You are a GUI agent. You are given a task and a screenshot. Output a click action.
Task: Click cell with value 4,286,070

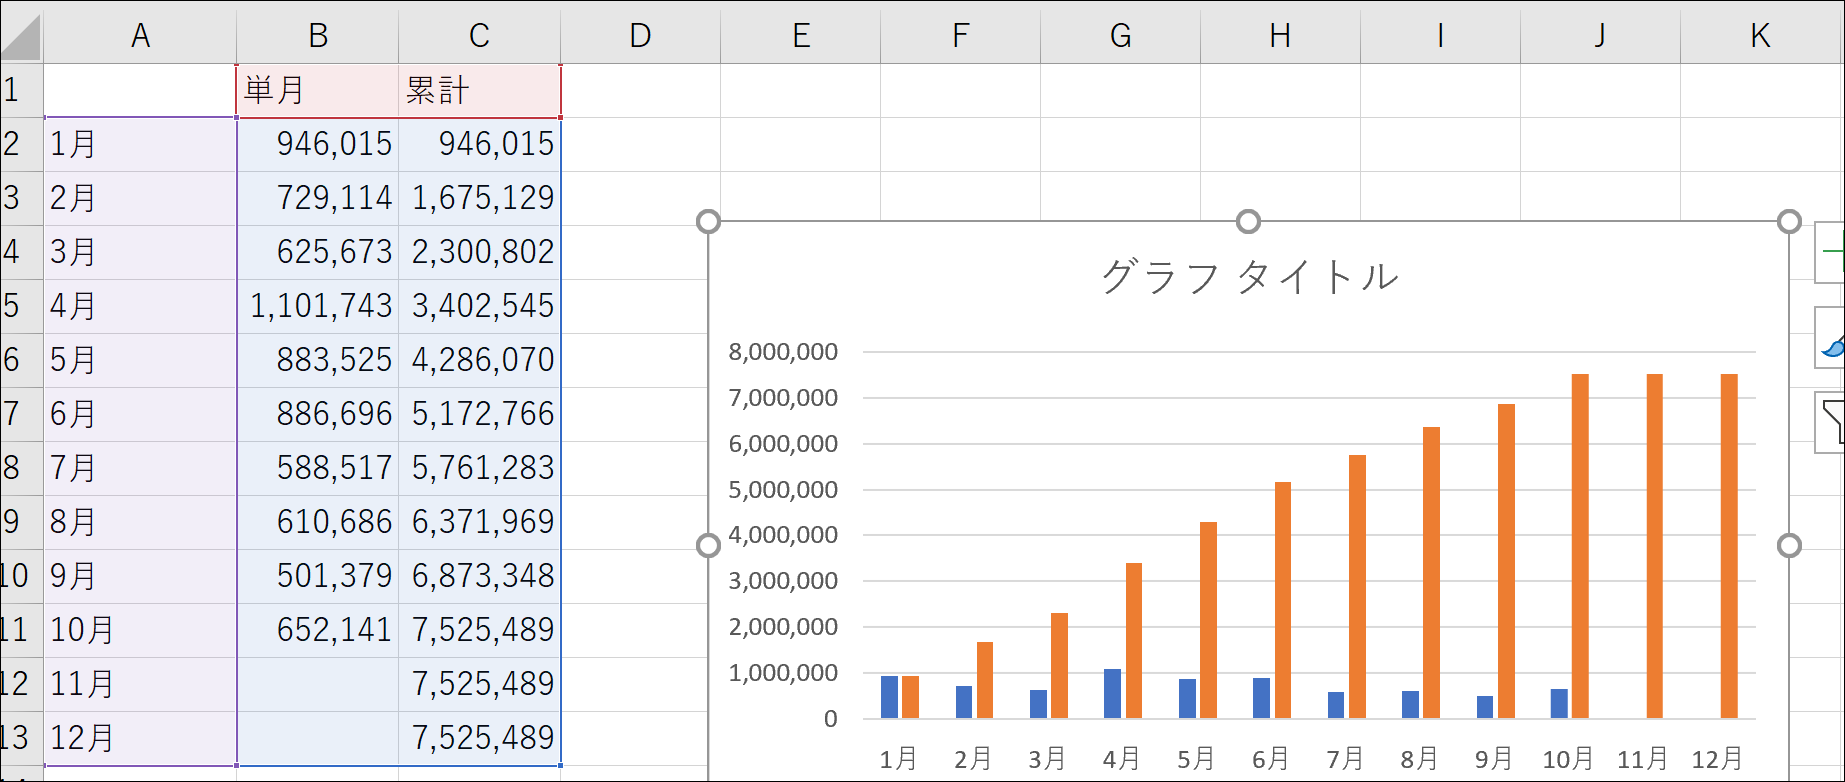[479, 360]
